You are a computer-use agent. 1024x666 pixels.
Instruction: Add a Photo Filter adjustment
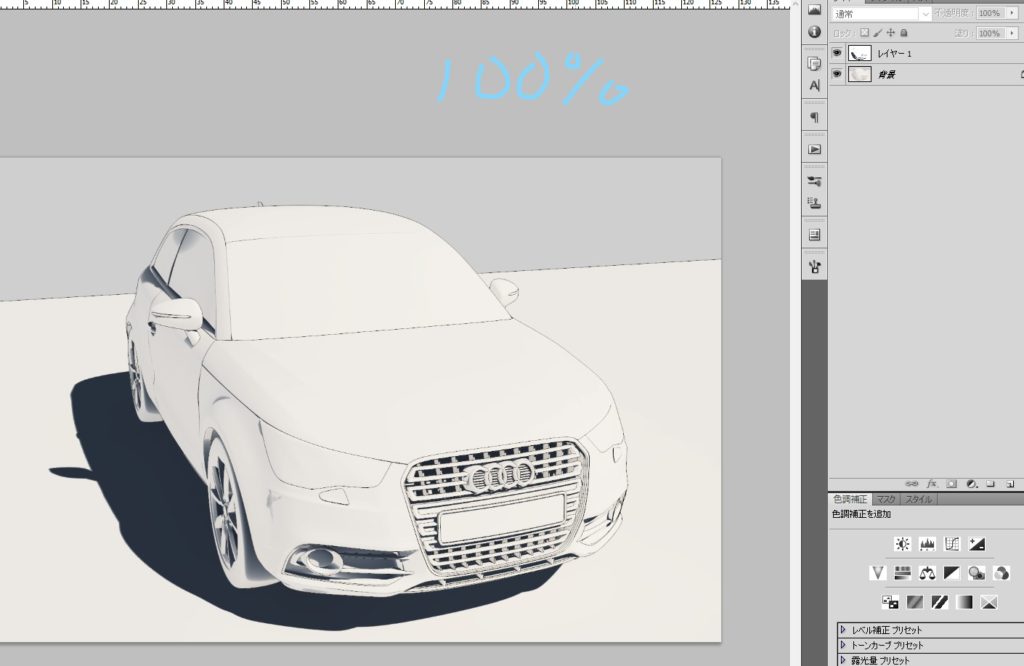977,573
